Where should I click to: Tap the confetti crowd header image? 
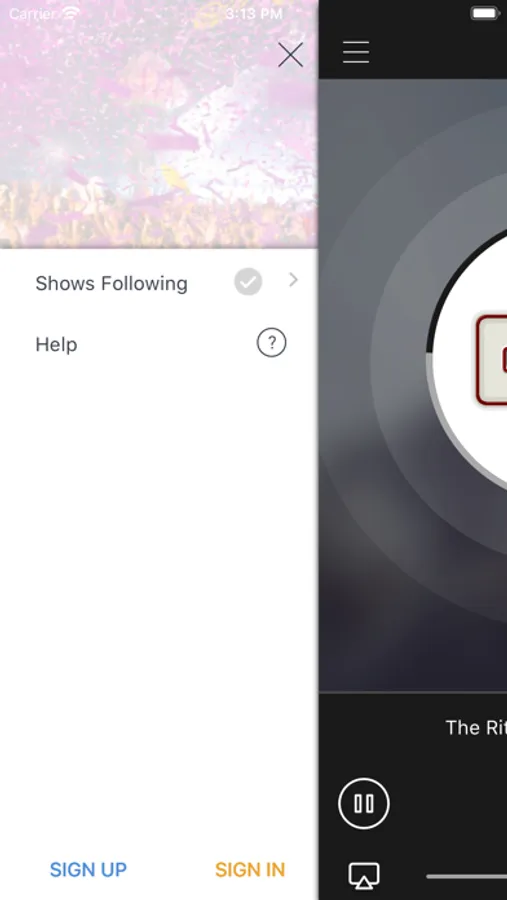[x=159, y=124]
